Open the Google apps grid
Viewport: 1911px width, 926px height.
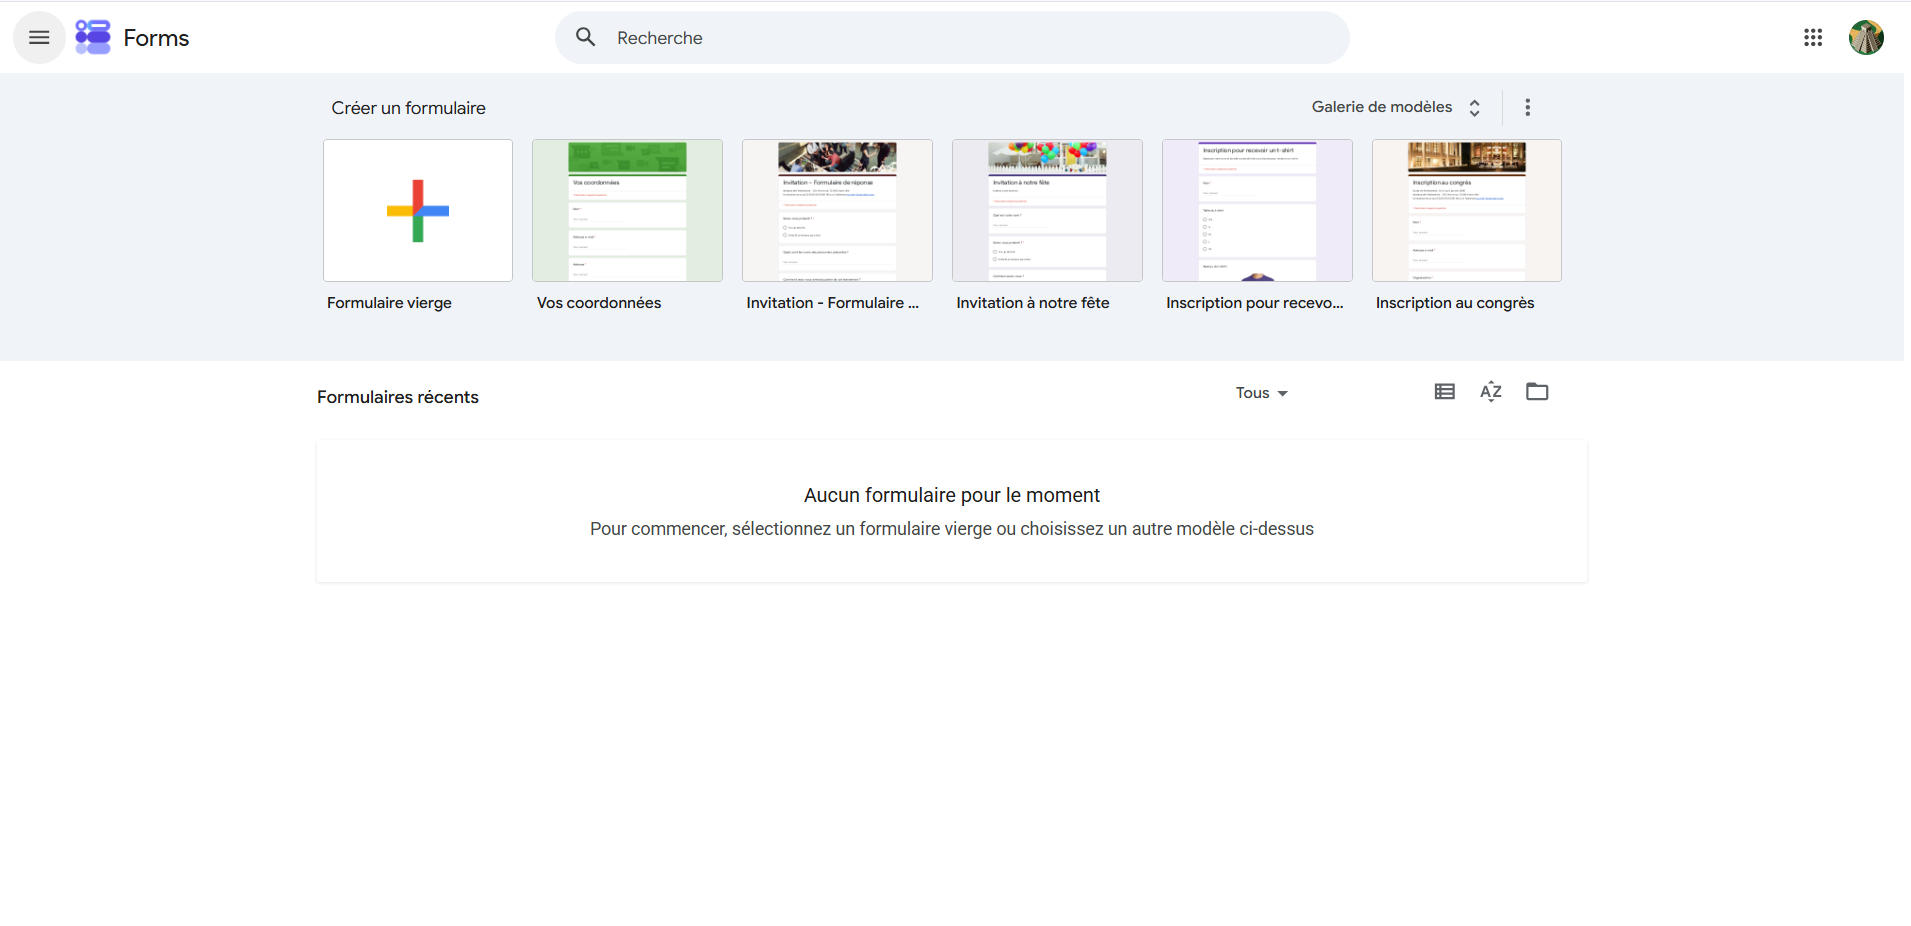click(1813, 38)
